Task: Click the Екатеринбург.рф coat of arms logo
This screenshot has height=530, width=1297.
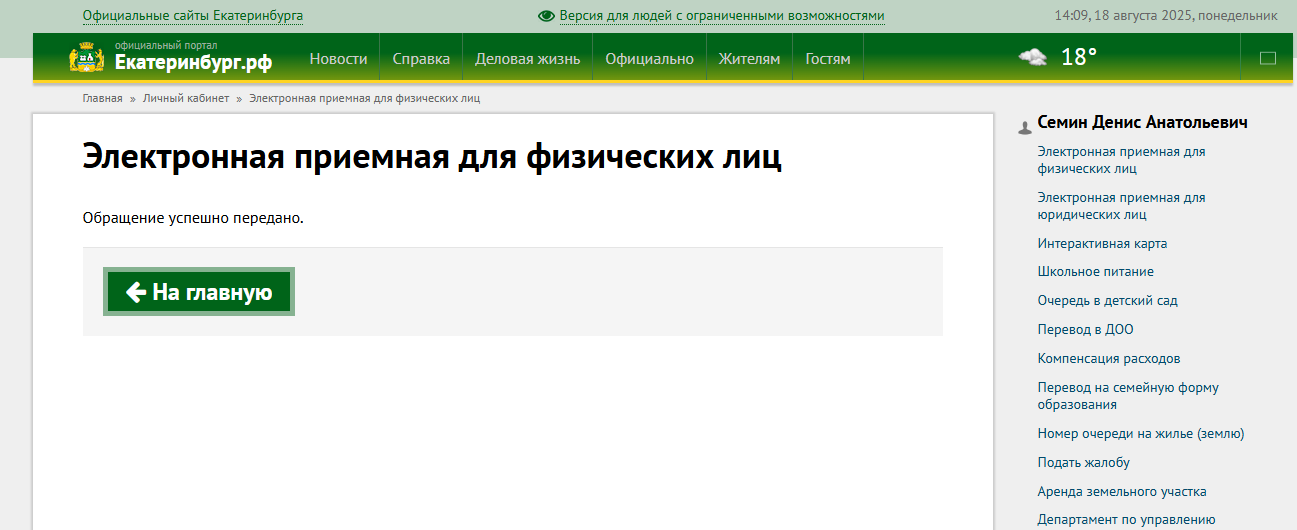Action: pyautogui.click(x=86, y=58)
